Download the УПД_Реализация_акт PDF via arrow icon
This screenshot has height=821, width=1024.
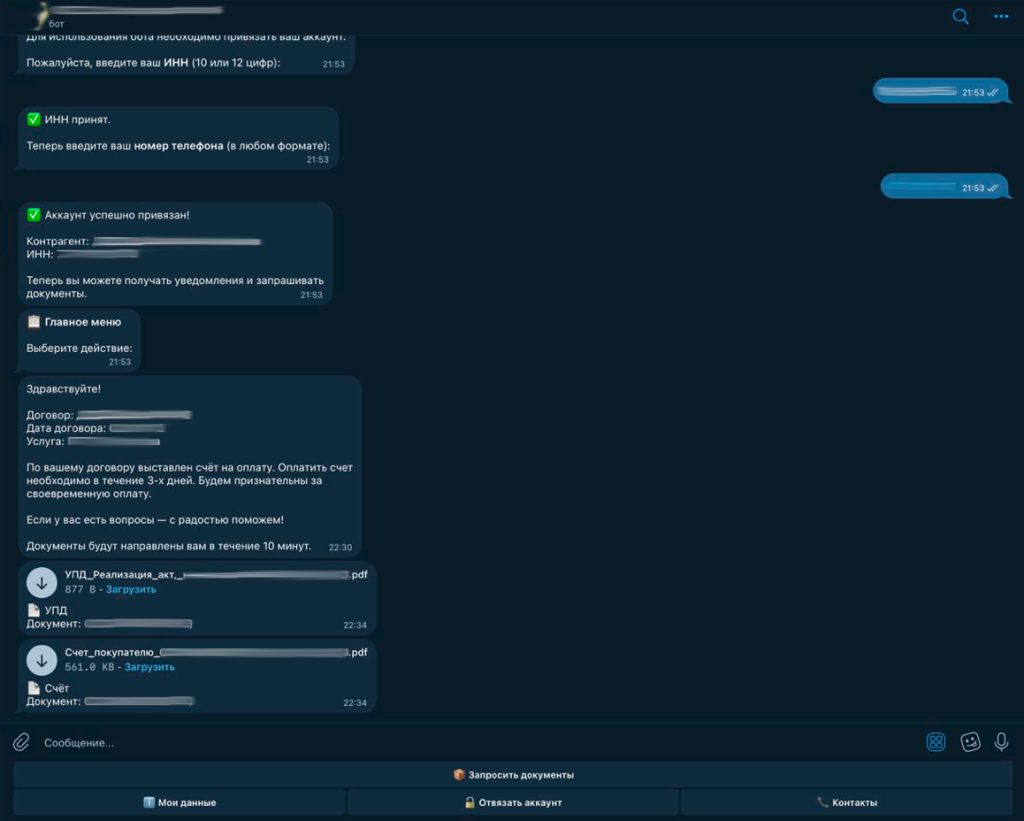41,582
